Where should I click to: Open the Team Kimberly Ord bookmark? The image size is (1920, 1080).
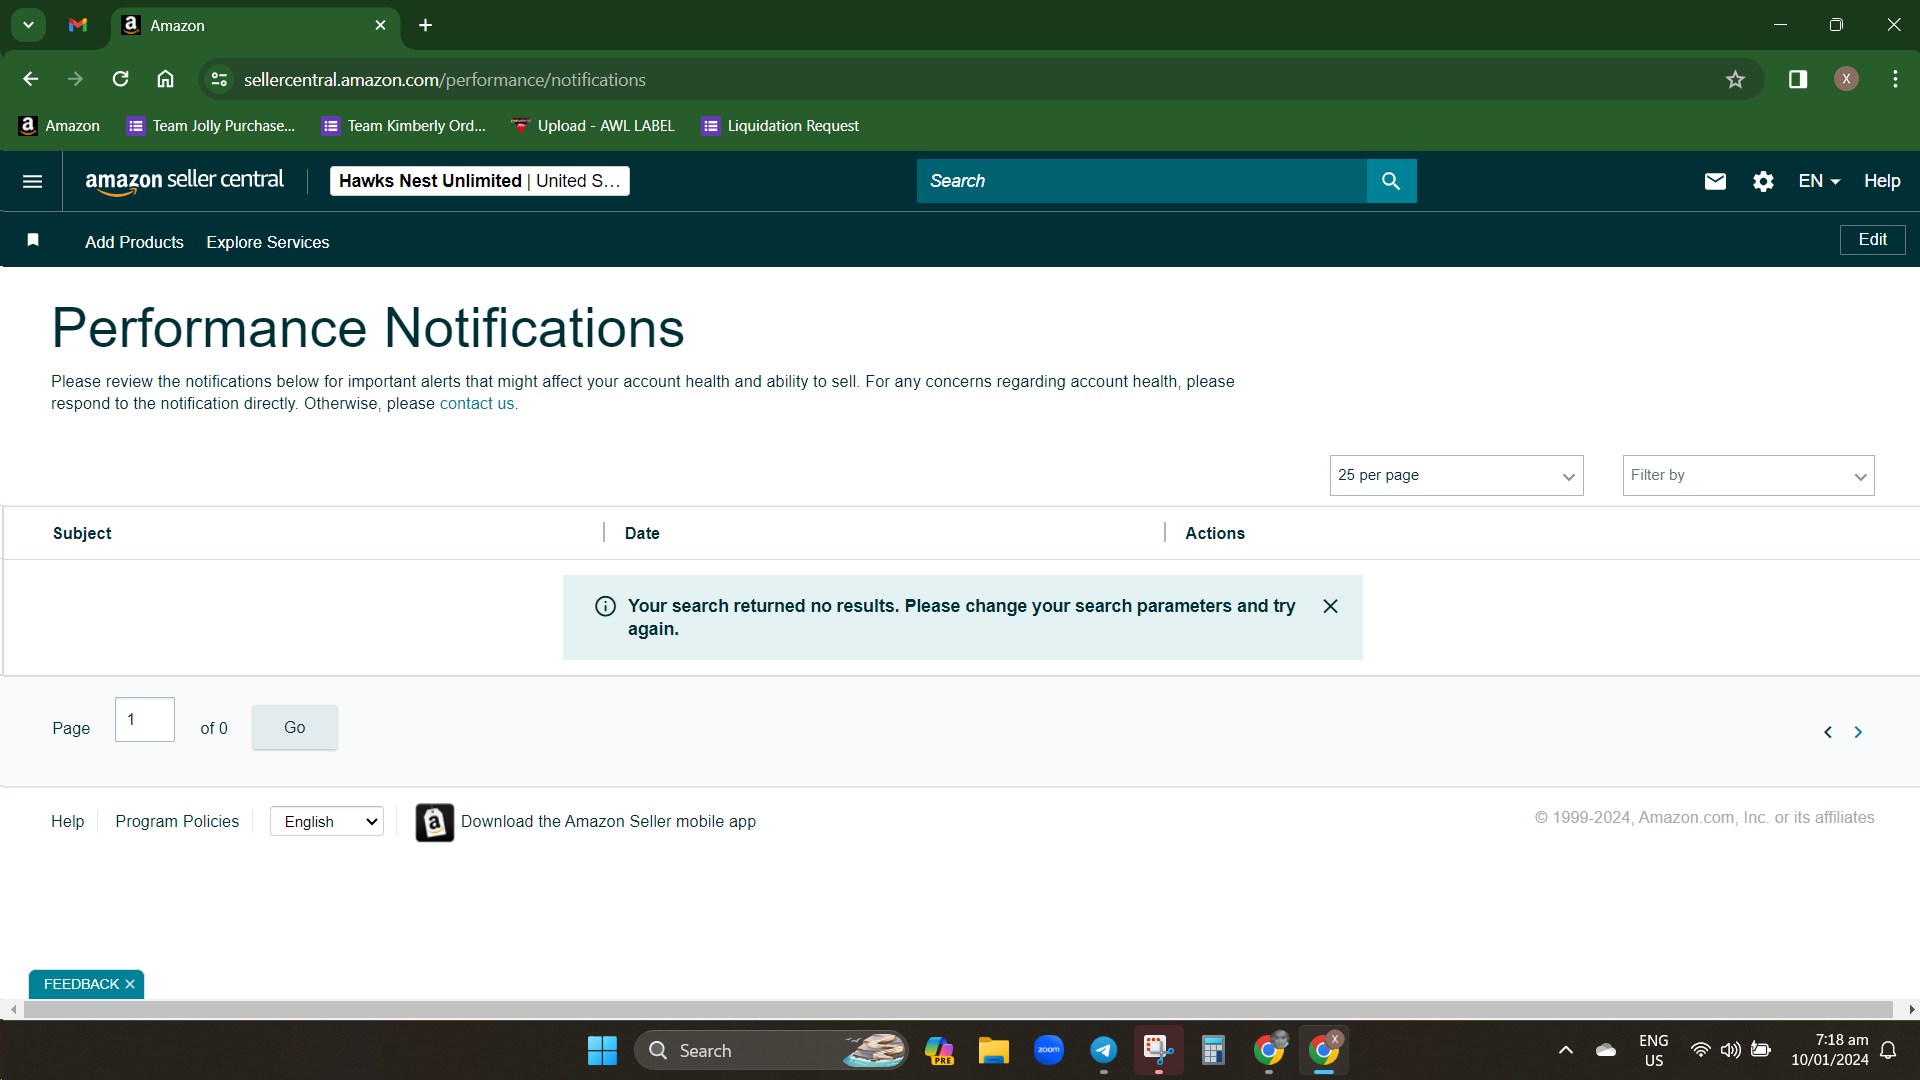[x=404, y=126]
